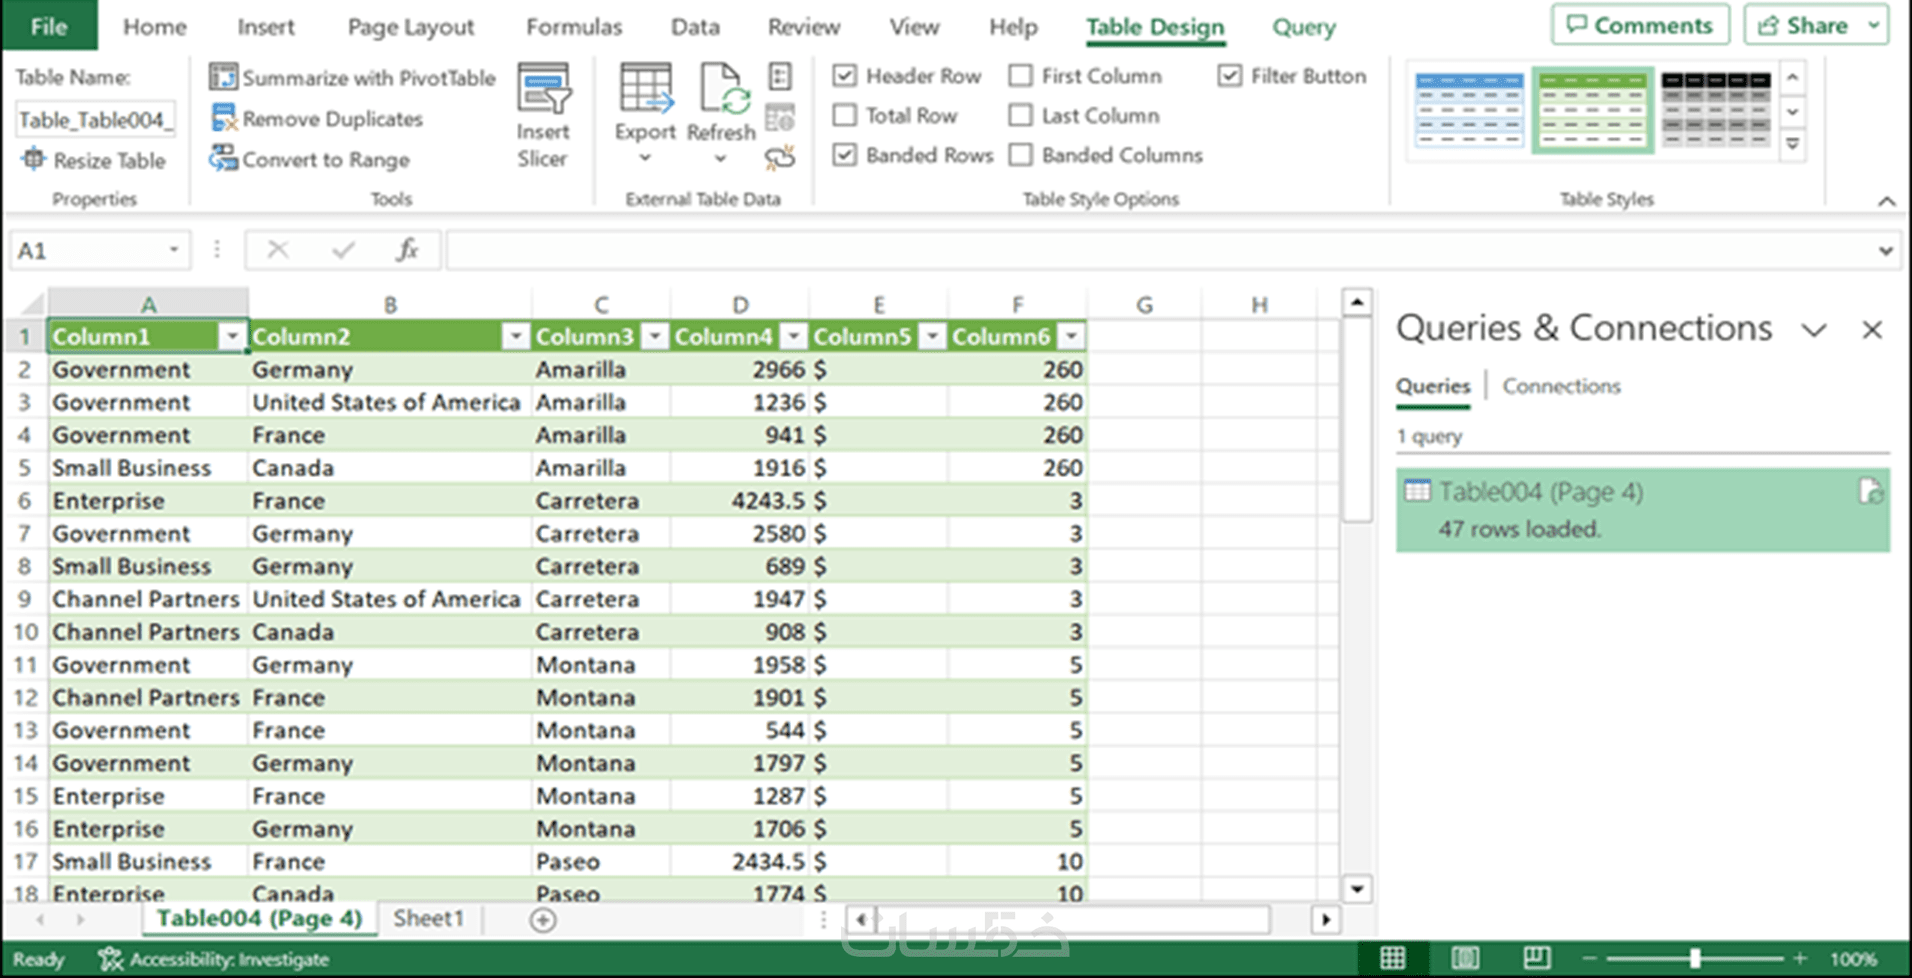Switch to Page Break Preview icon
Viewport: 1912px width, 978px height.
[1536, 958]
